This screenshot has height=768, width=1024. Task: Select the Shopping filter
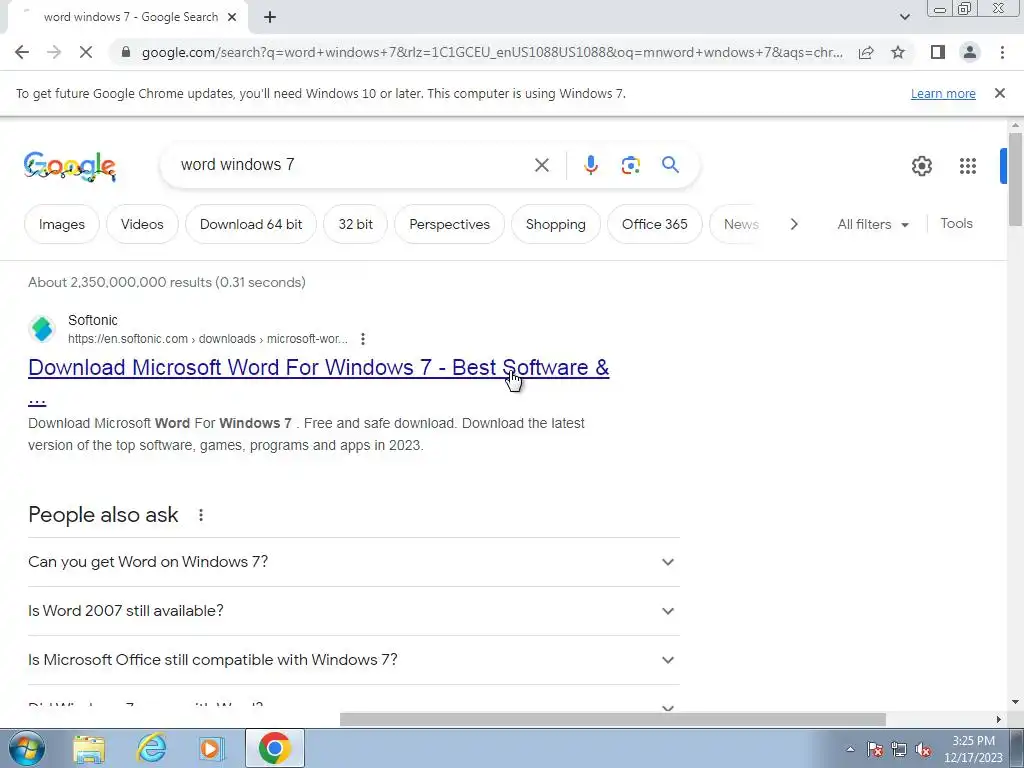(x=555, y=224)
